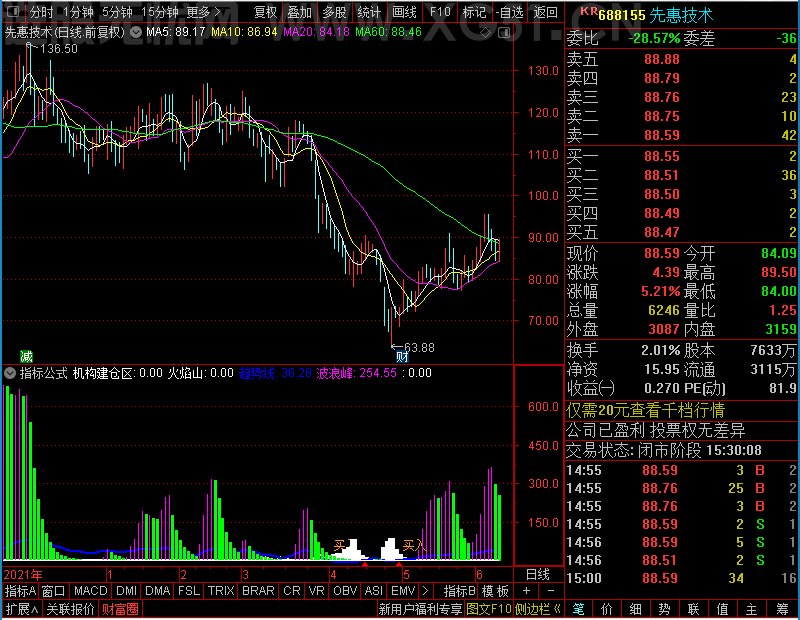This screenshot has width=800, height=620.
Task: Select the DMI indicator
Action: point(126,591)
